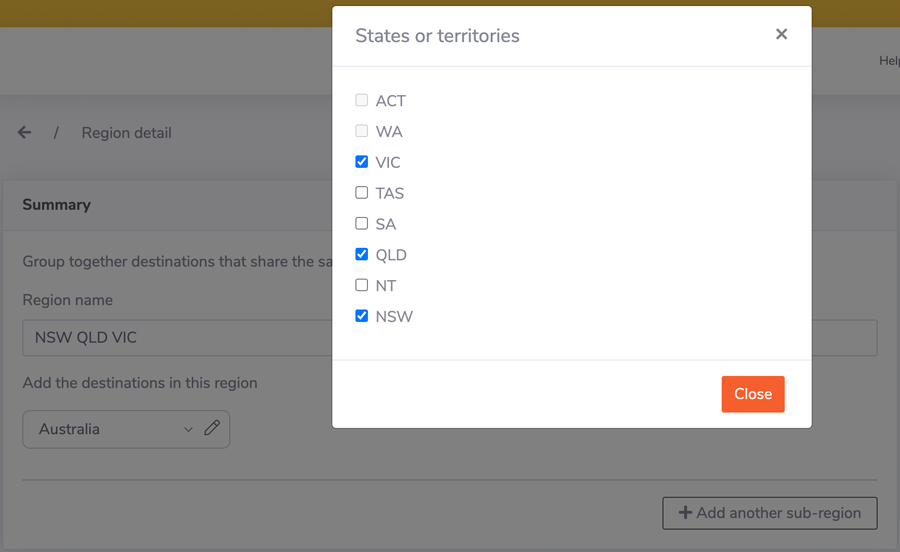Open the Help link in header

click(x=888, y=61)
